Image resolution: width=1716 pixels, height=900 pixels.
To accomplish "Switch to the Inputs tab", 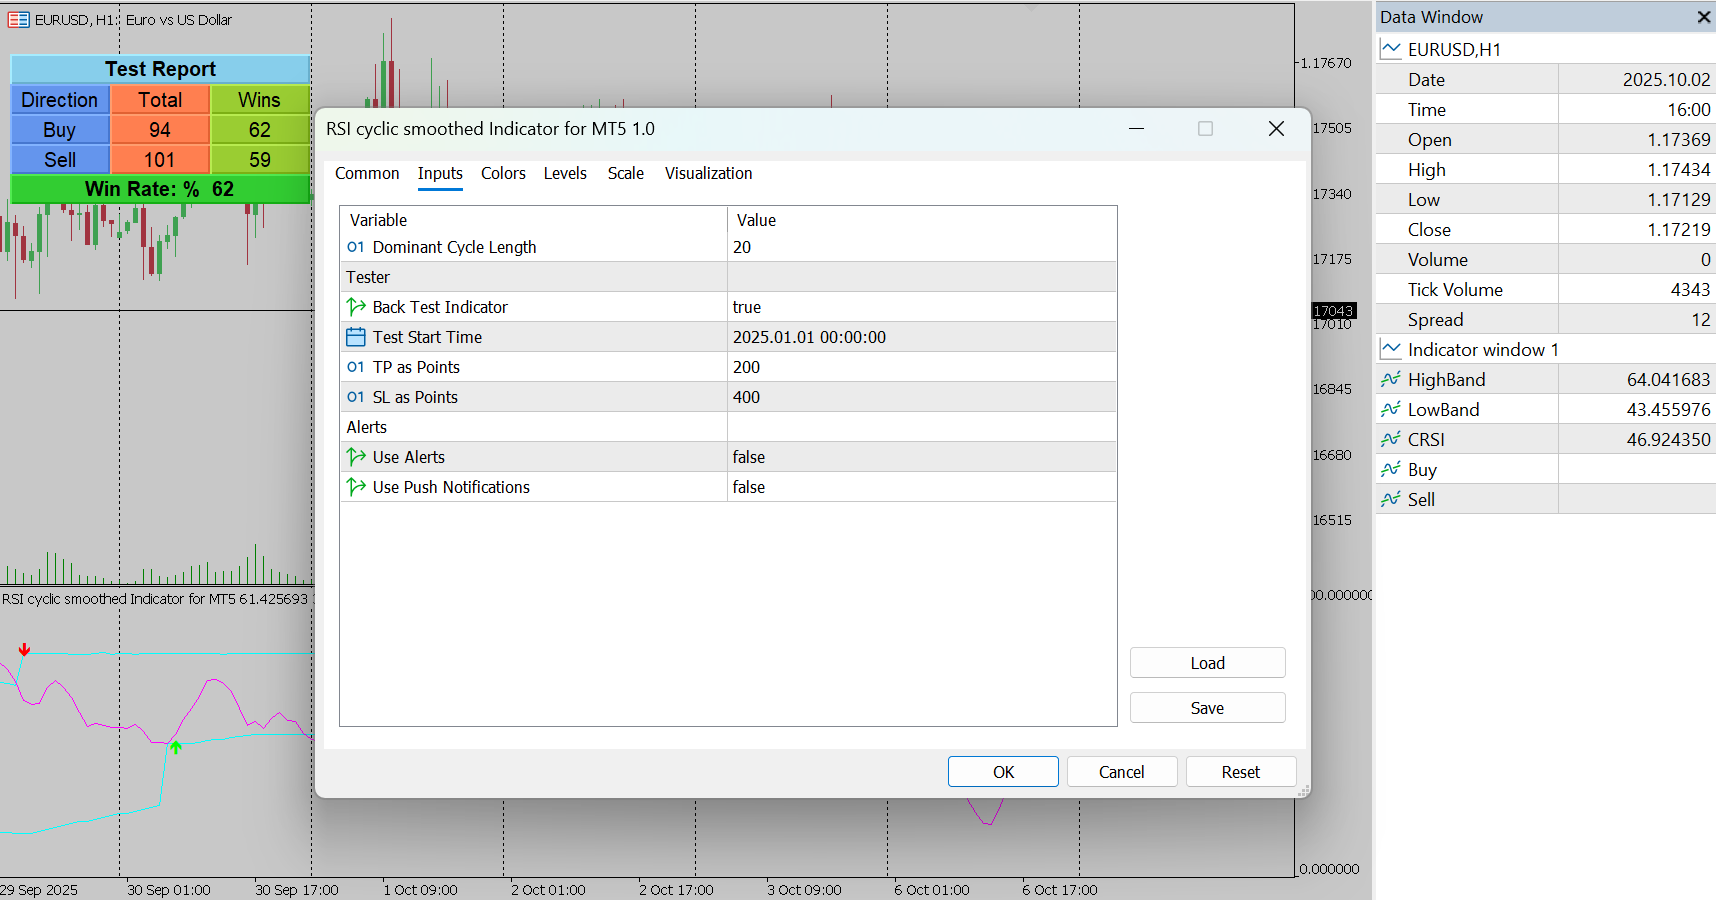I will [x=440, y=173].
